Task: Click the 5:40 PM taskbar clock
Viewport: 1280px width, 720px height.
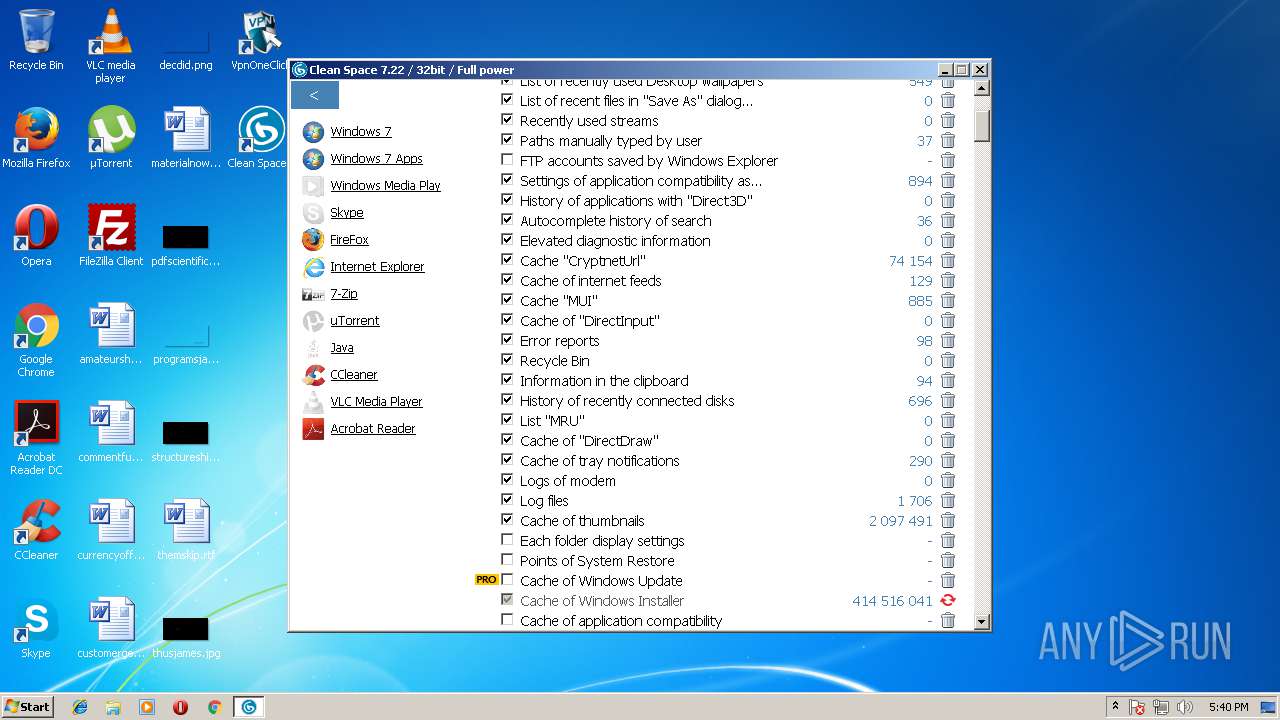Action: 1228,707
